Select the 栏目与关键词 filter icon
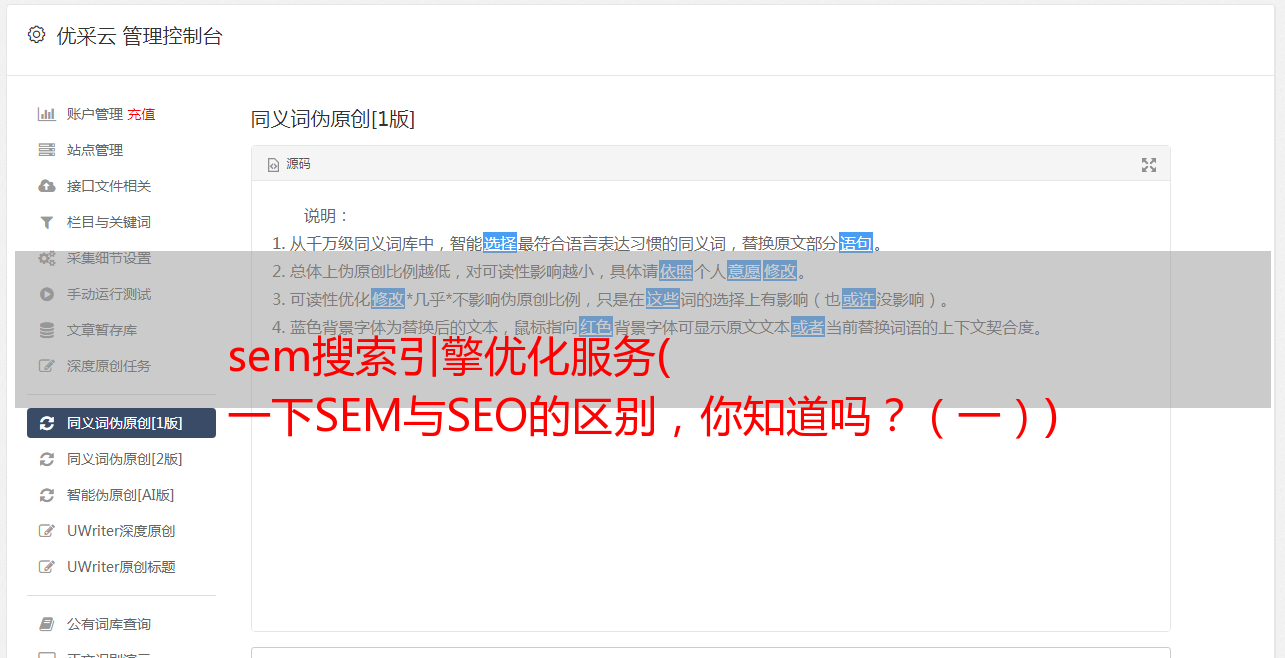 tap(46, 222)
